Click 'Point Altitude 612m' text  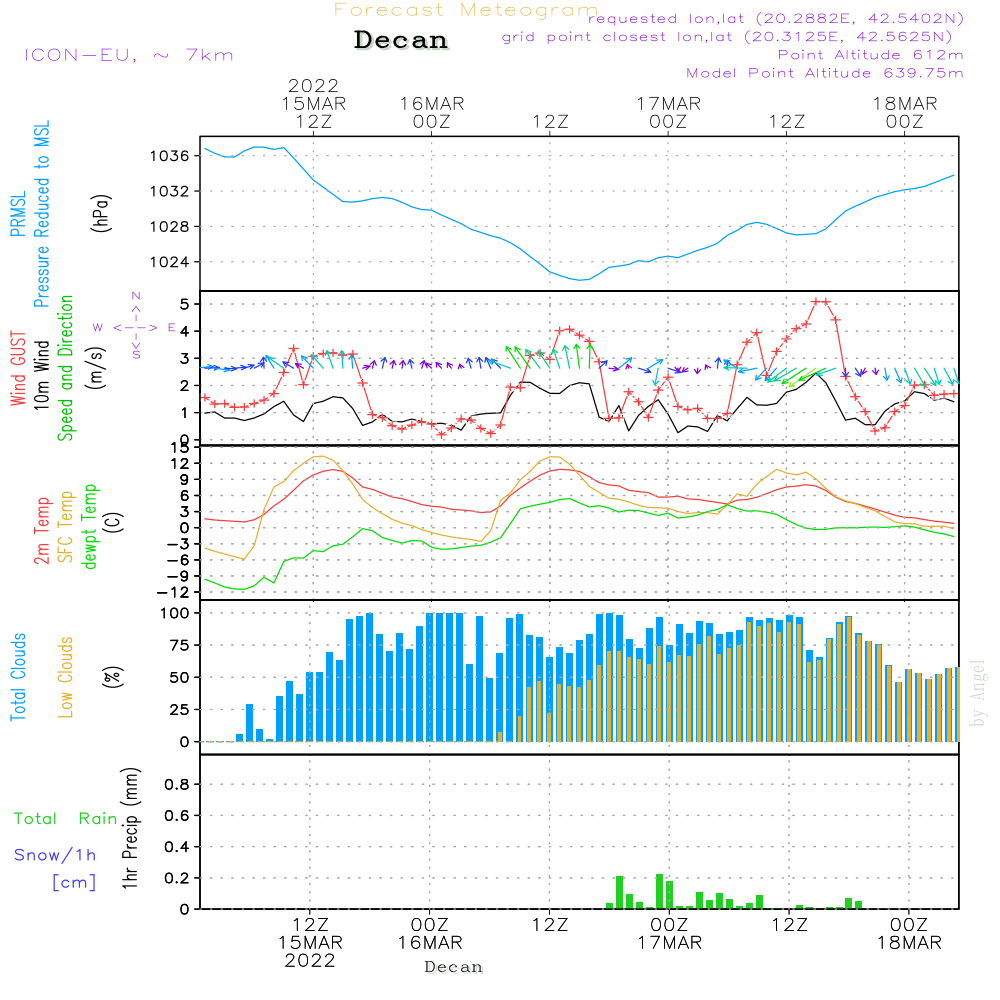click(x=871, y=55)
